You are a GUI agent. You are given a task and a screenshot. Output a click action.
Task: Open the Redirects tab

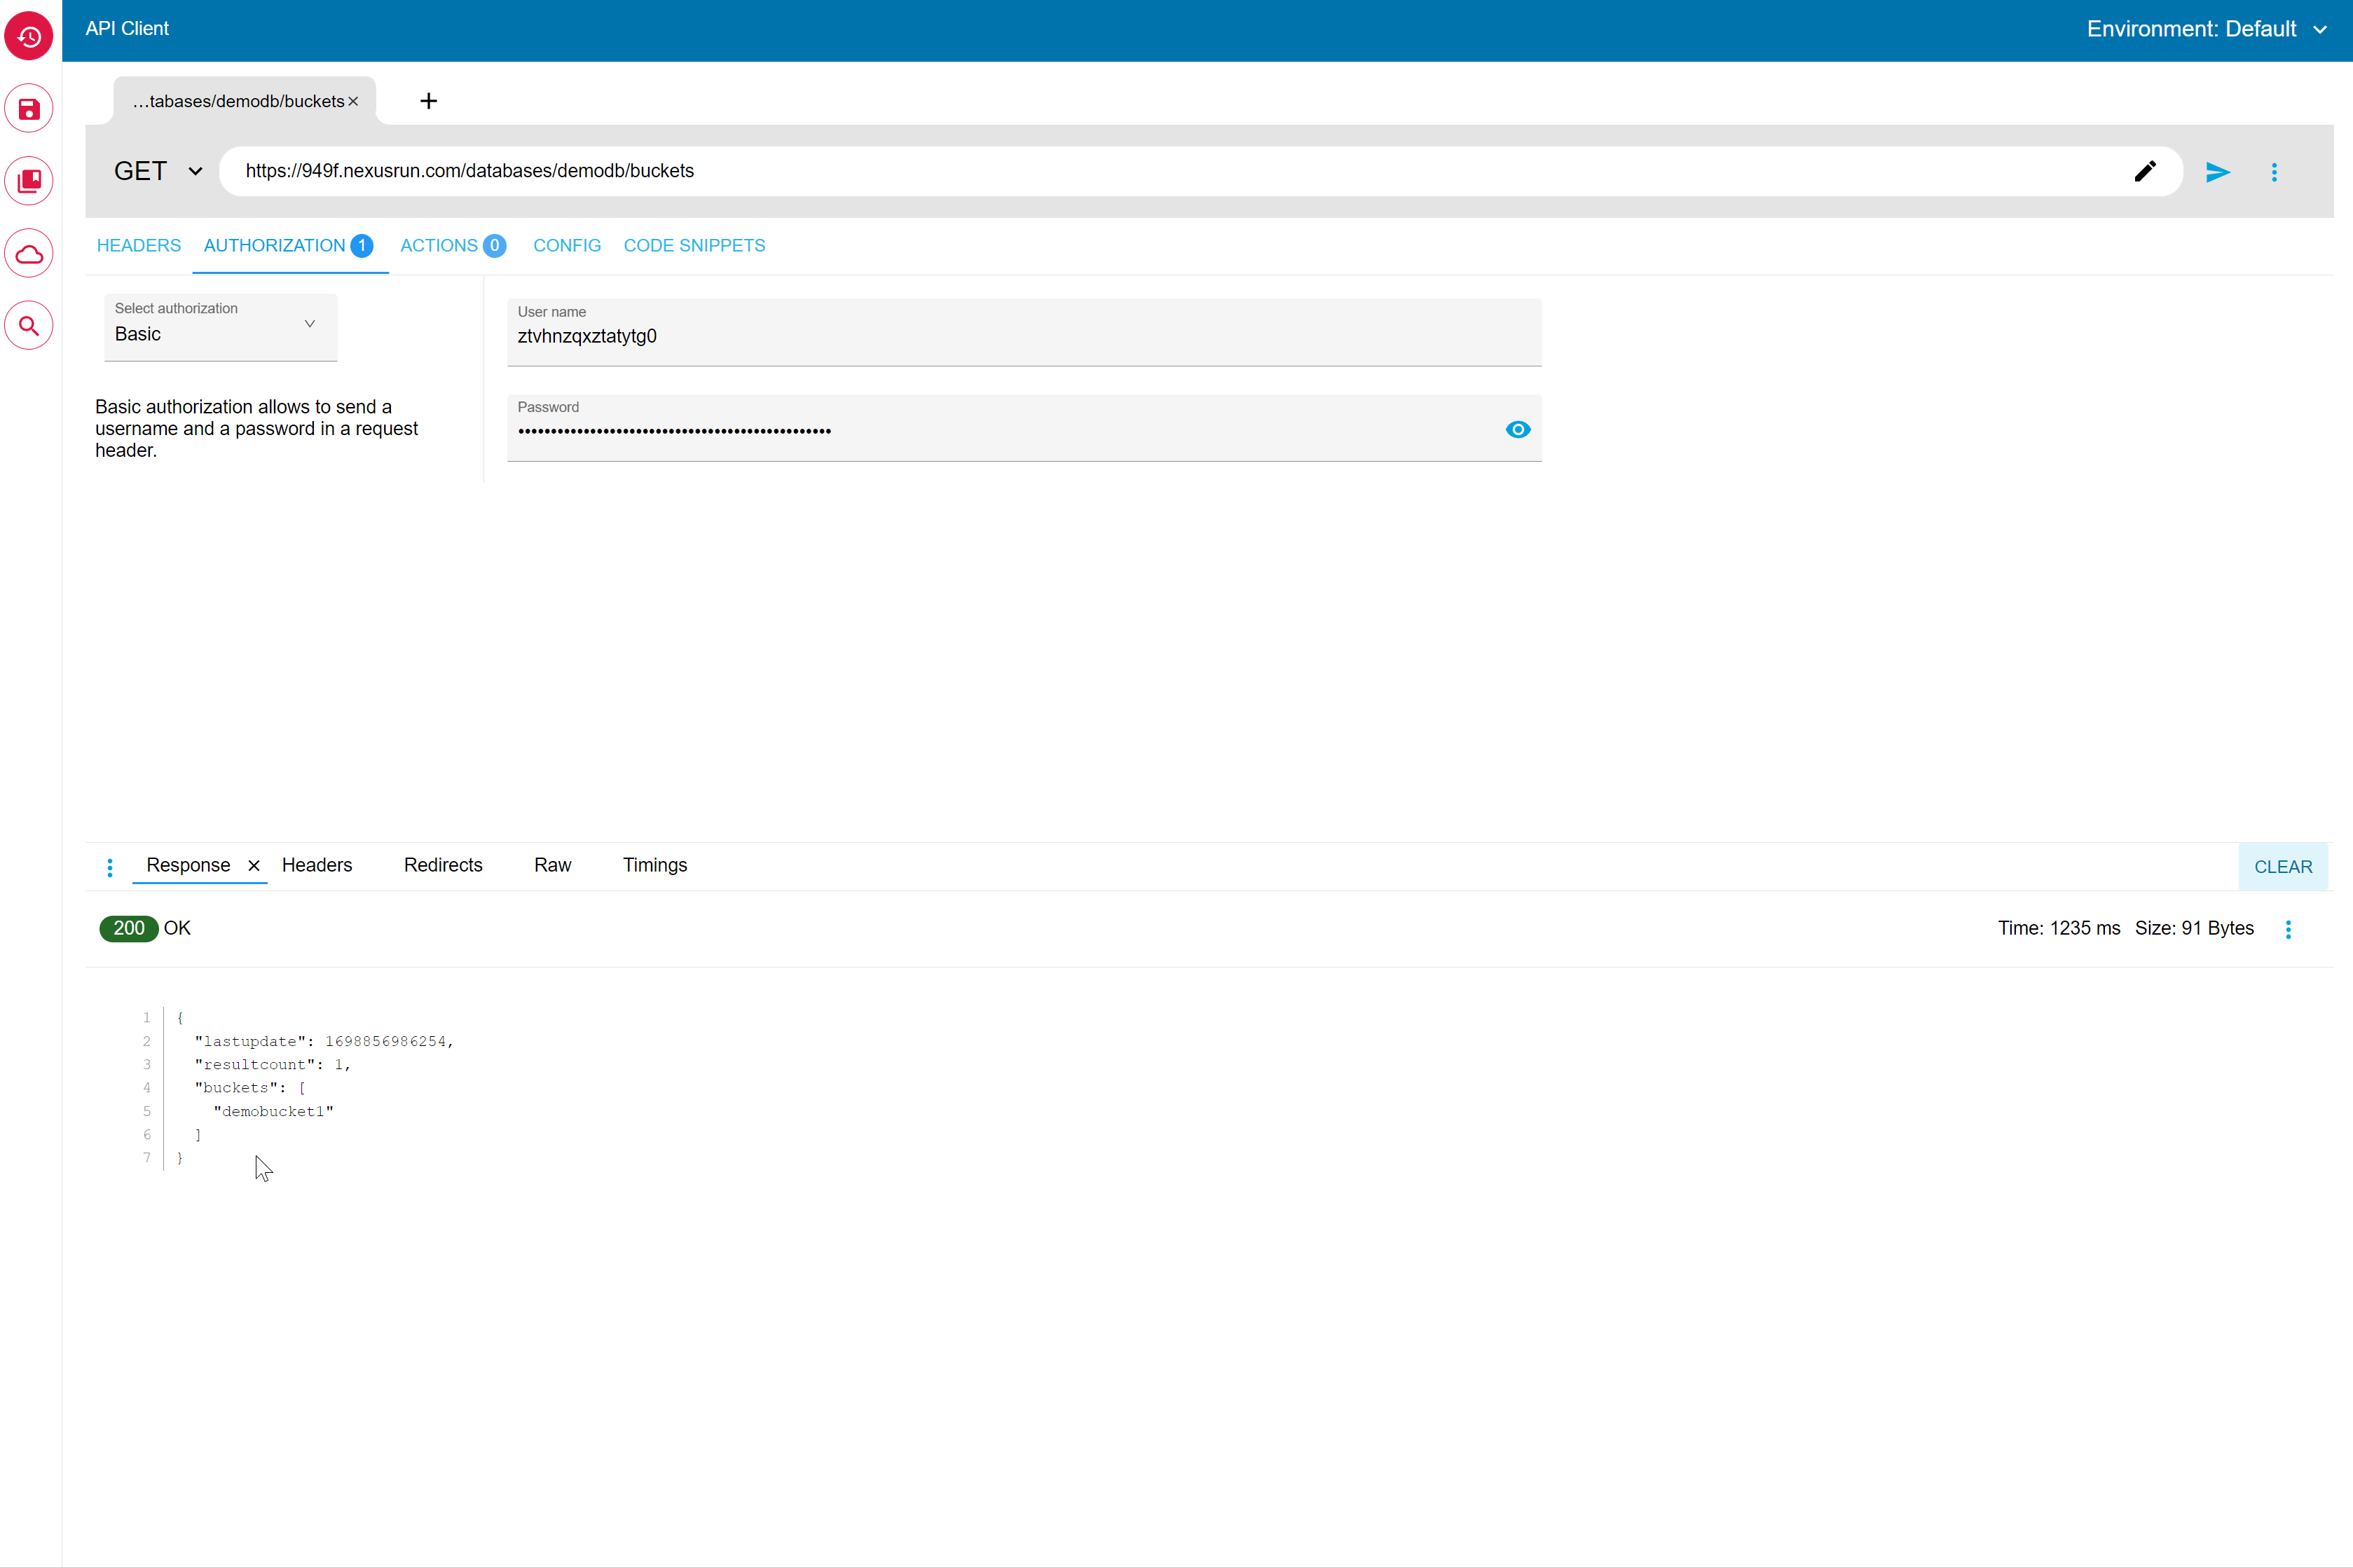point(443,865)
